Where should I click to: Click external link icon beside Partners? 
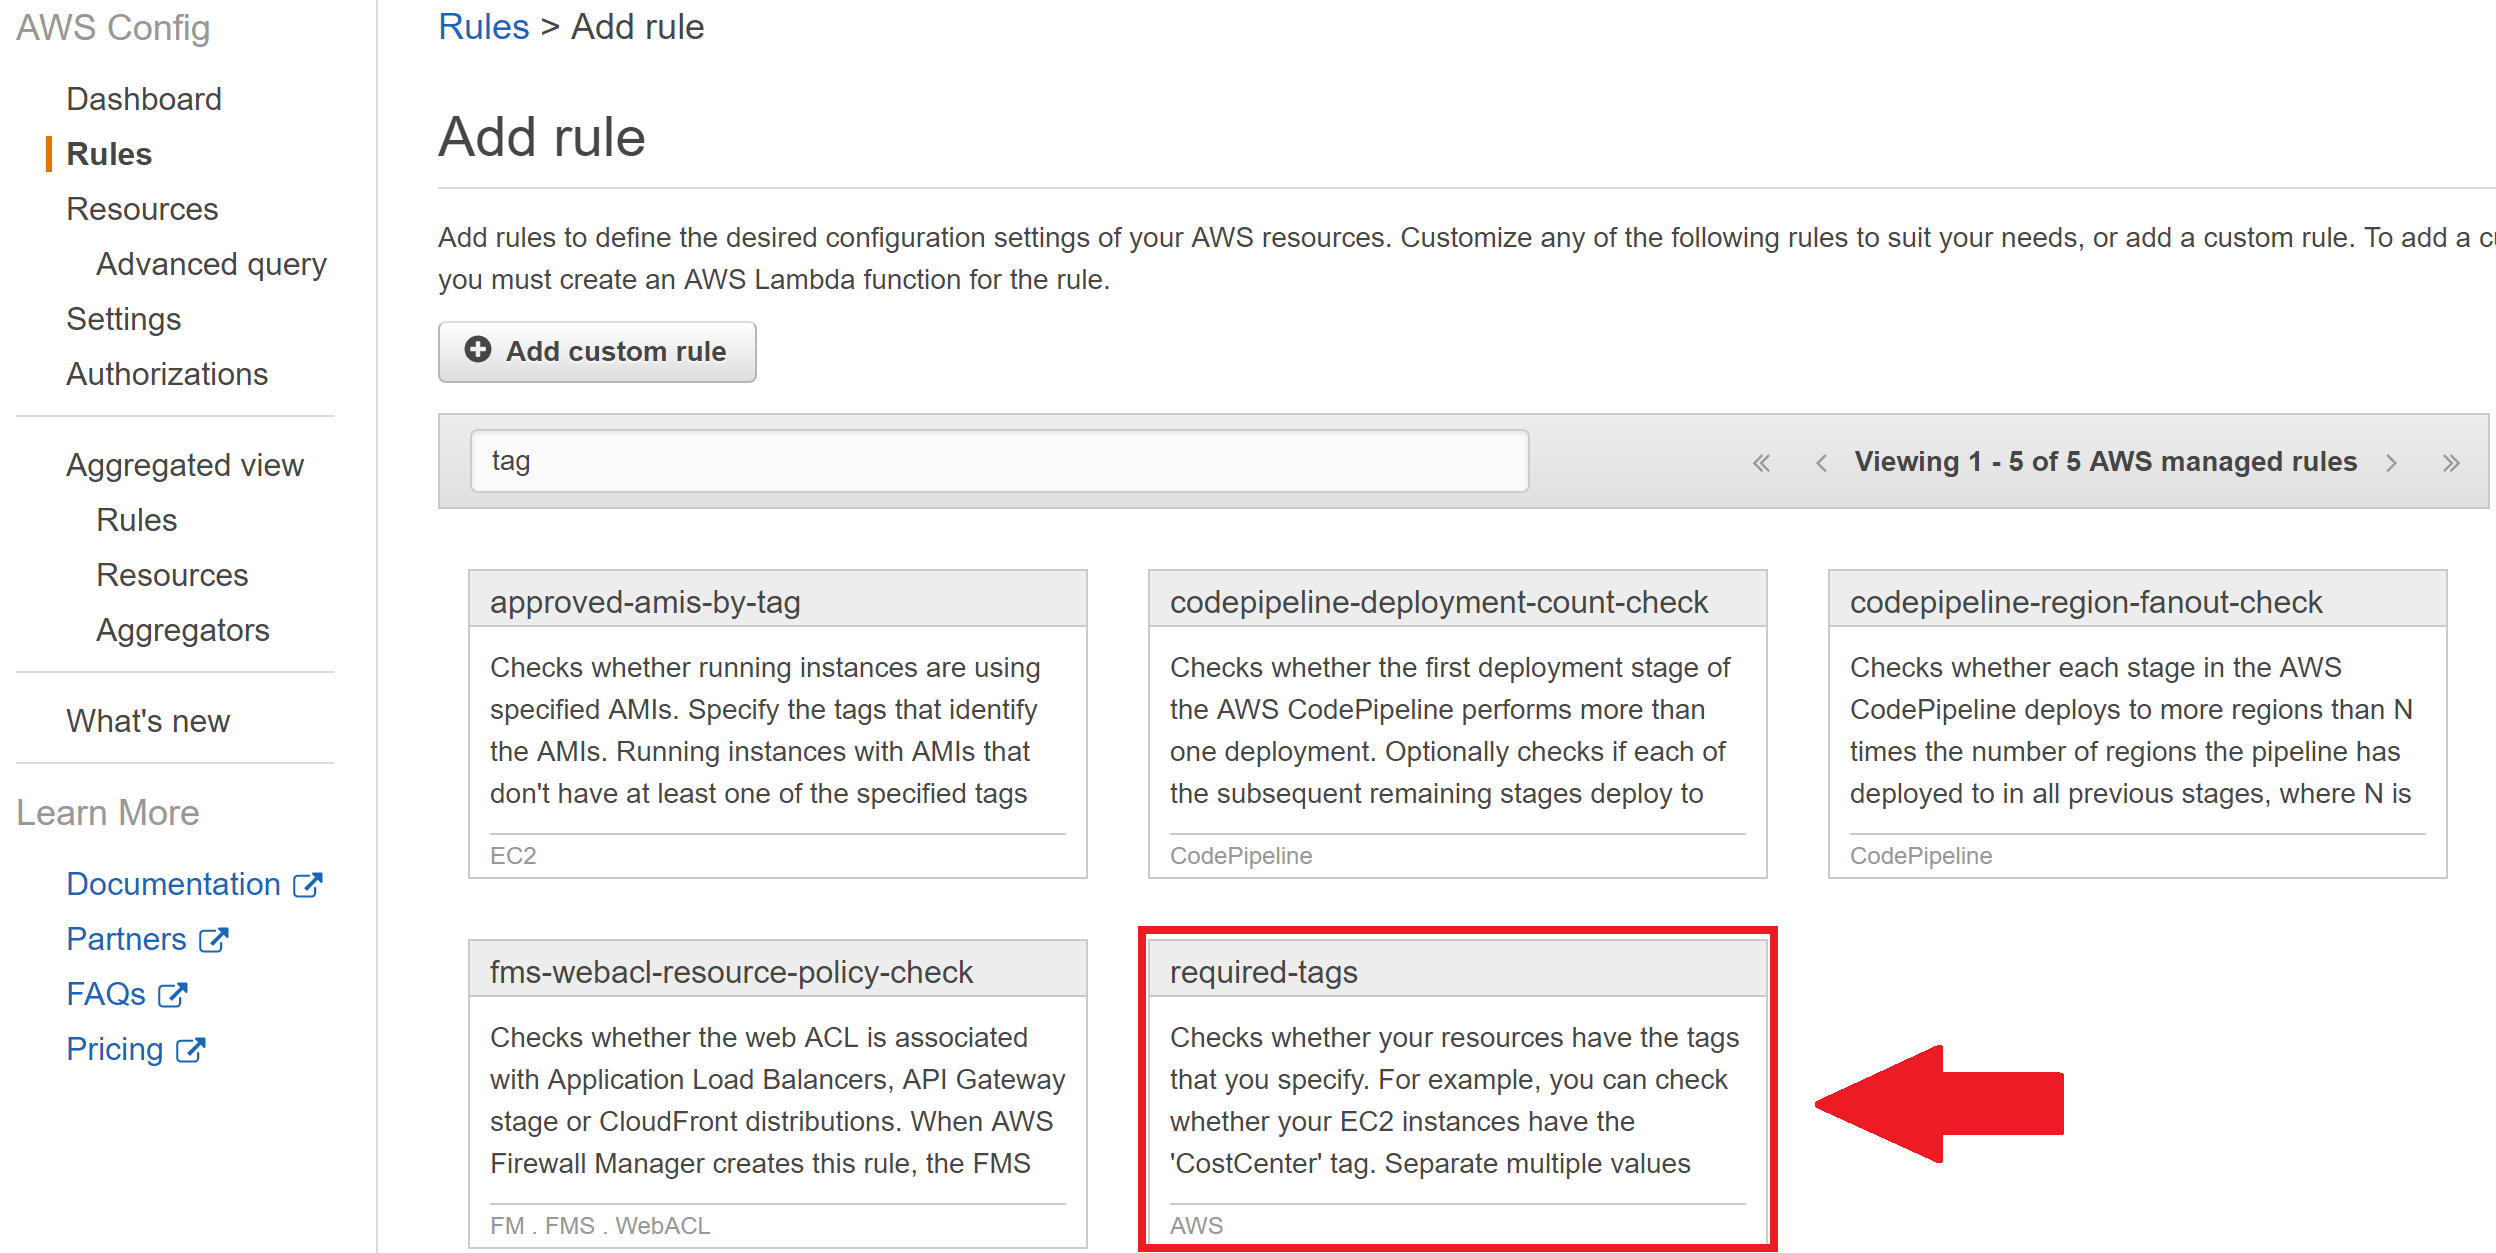[x=213, y=940]
